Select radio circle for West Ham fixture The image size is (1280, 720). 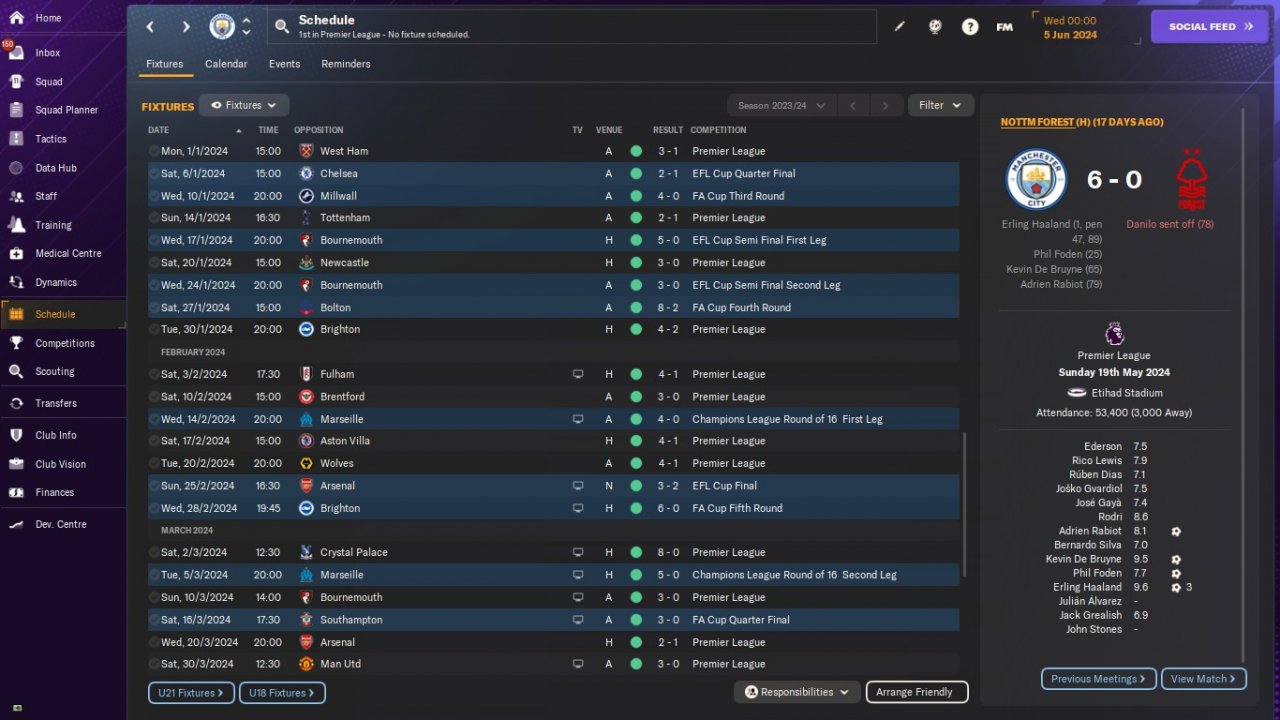point(154,151)
